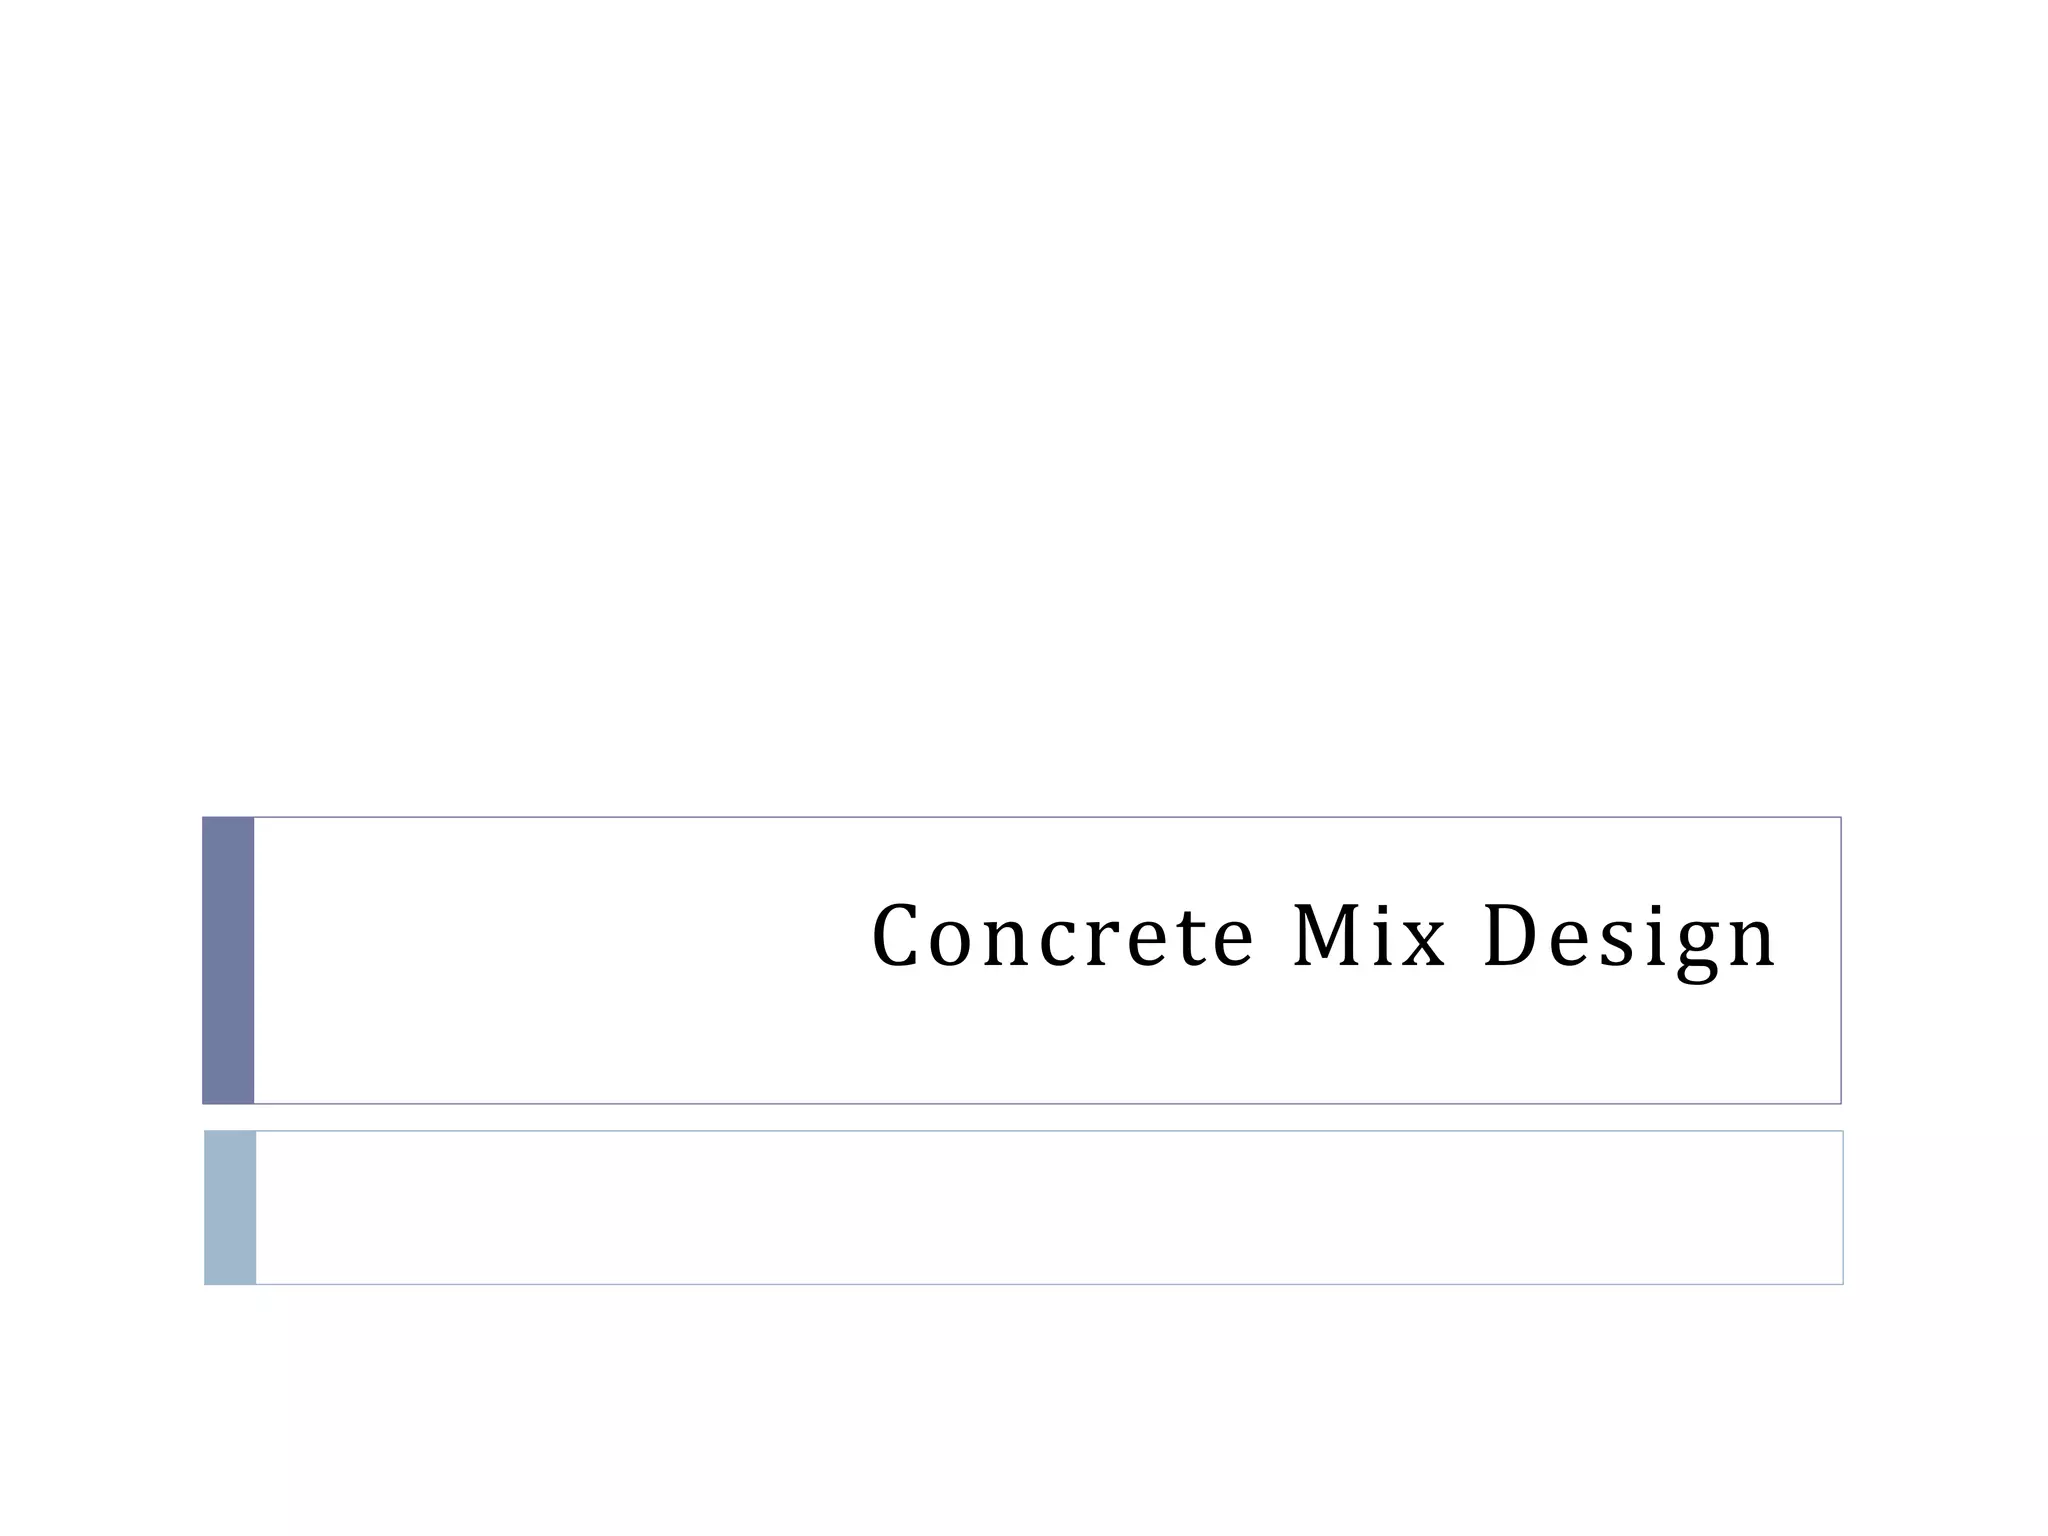2048x1536 pixels.
Task: Click the blank margin left of the accent bars
Action: 100,1050
